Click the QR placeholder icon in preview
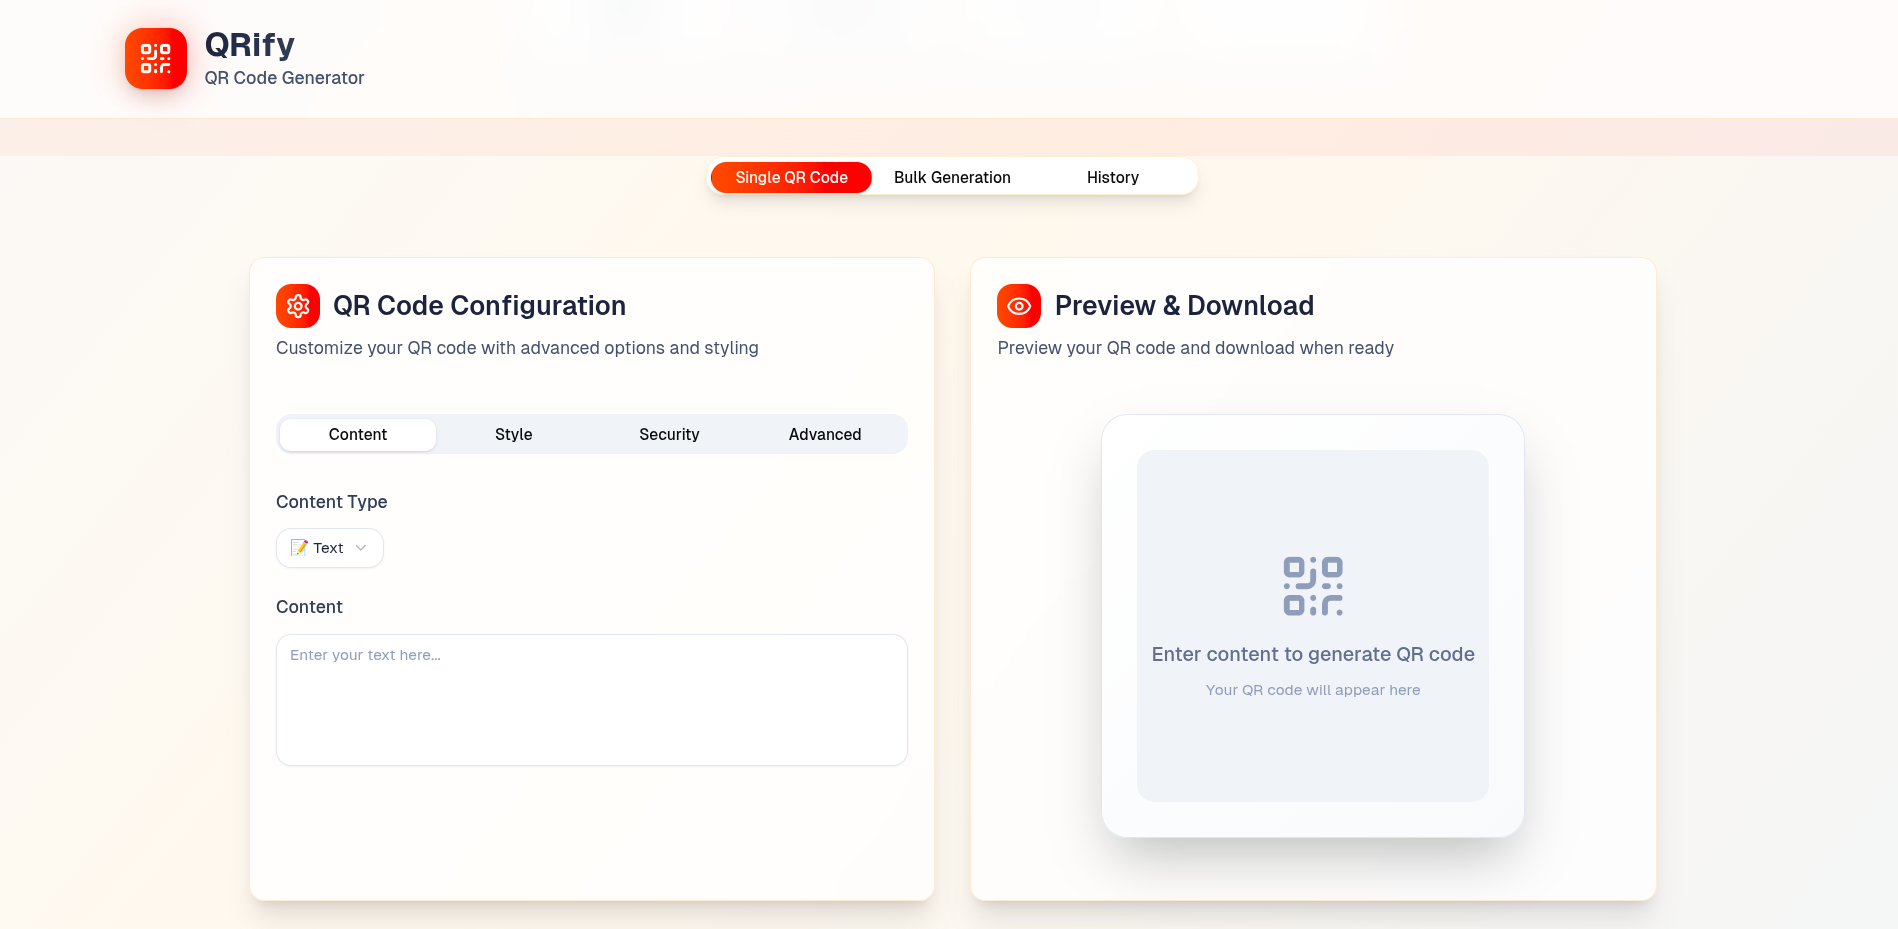Viewport: 1898px width, 929px height. point(1313,586)
